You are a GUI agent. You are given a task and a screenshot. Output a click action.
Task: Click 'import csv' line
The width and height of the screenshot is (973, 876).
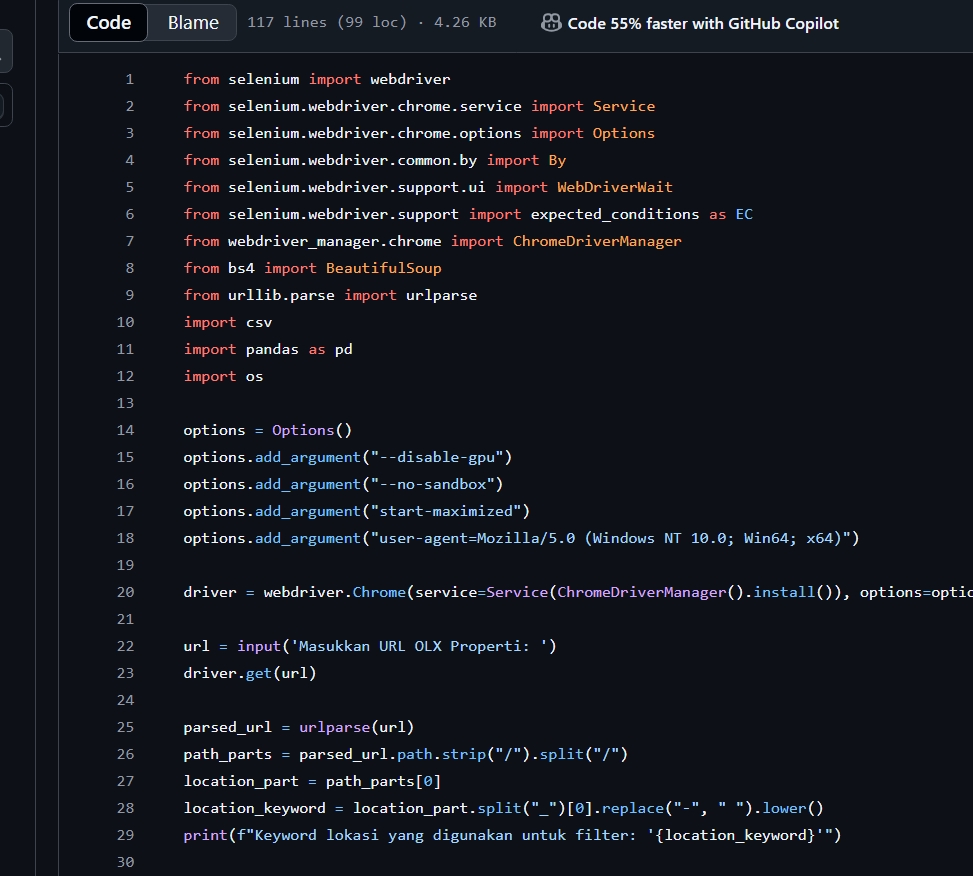click(228, 322)
